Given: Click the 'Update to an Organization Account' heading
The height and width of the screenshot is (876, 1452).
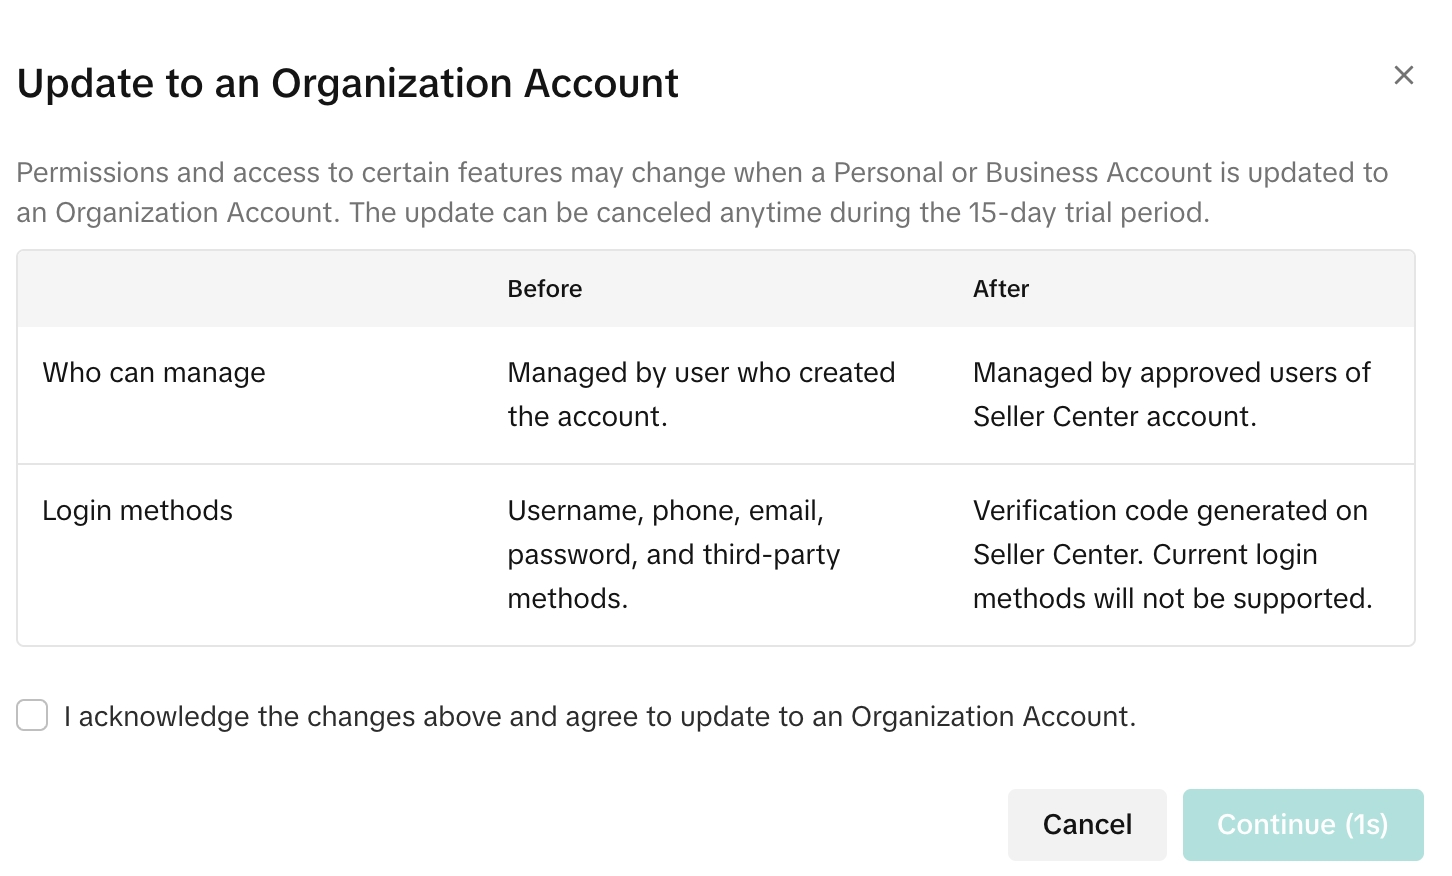Looking at the screenshot, I should click(347, 83).
